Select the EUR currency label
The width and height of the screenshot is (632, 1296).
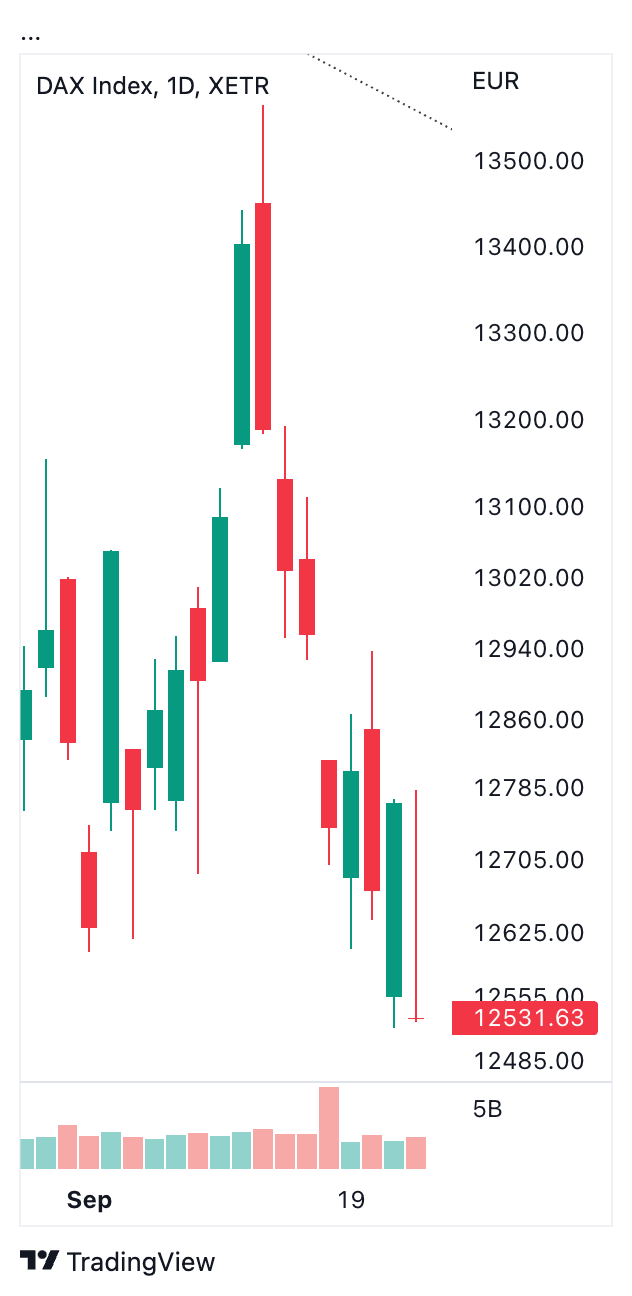495,82
